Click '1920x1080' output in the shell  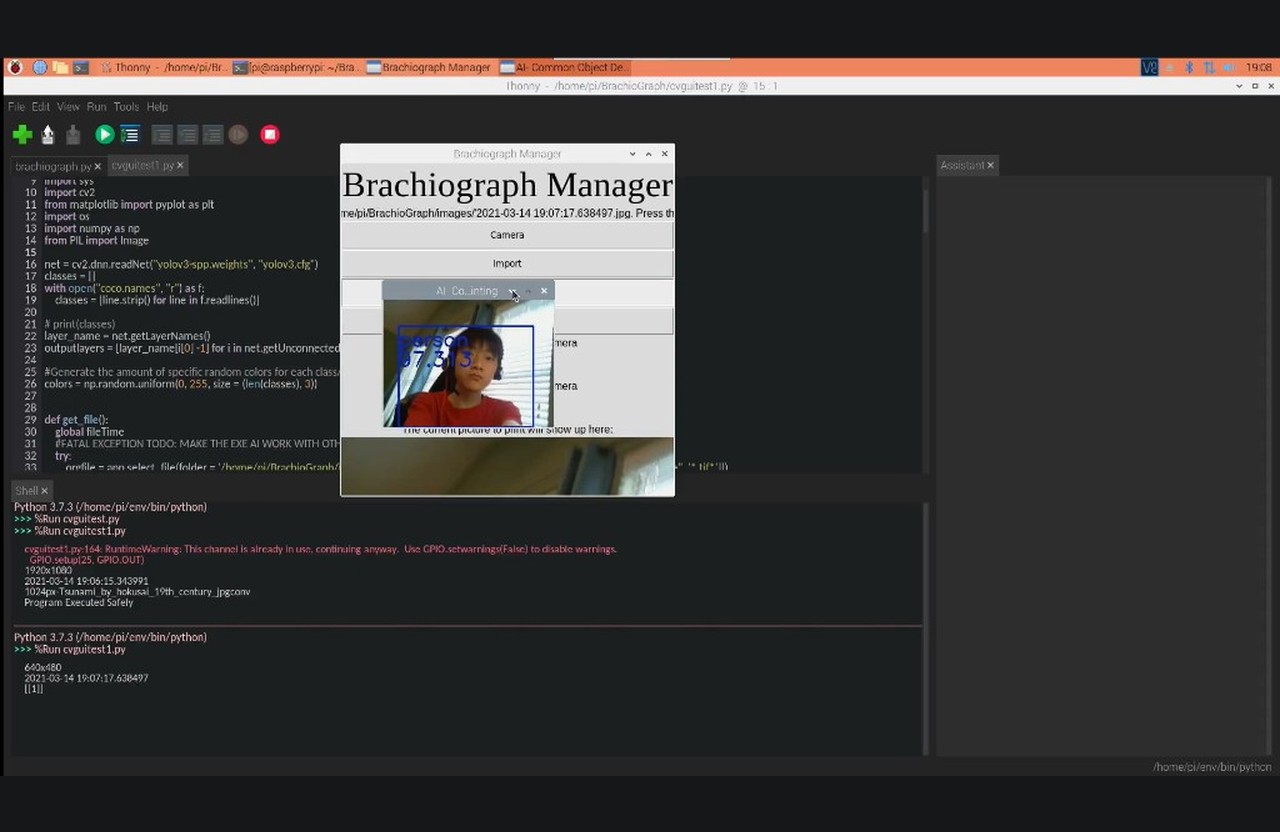(x=48, y=570)
